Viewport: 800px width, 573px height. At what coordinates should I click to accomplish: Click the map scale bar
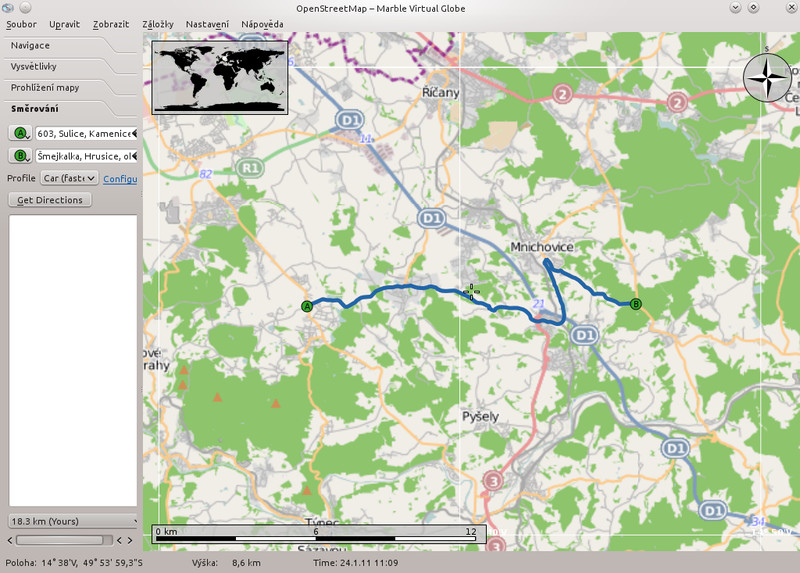pos(319,534)
